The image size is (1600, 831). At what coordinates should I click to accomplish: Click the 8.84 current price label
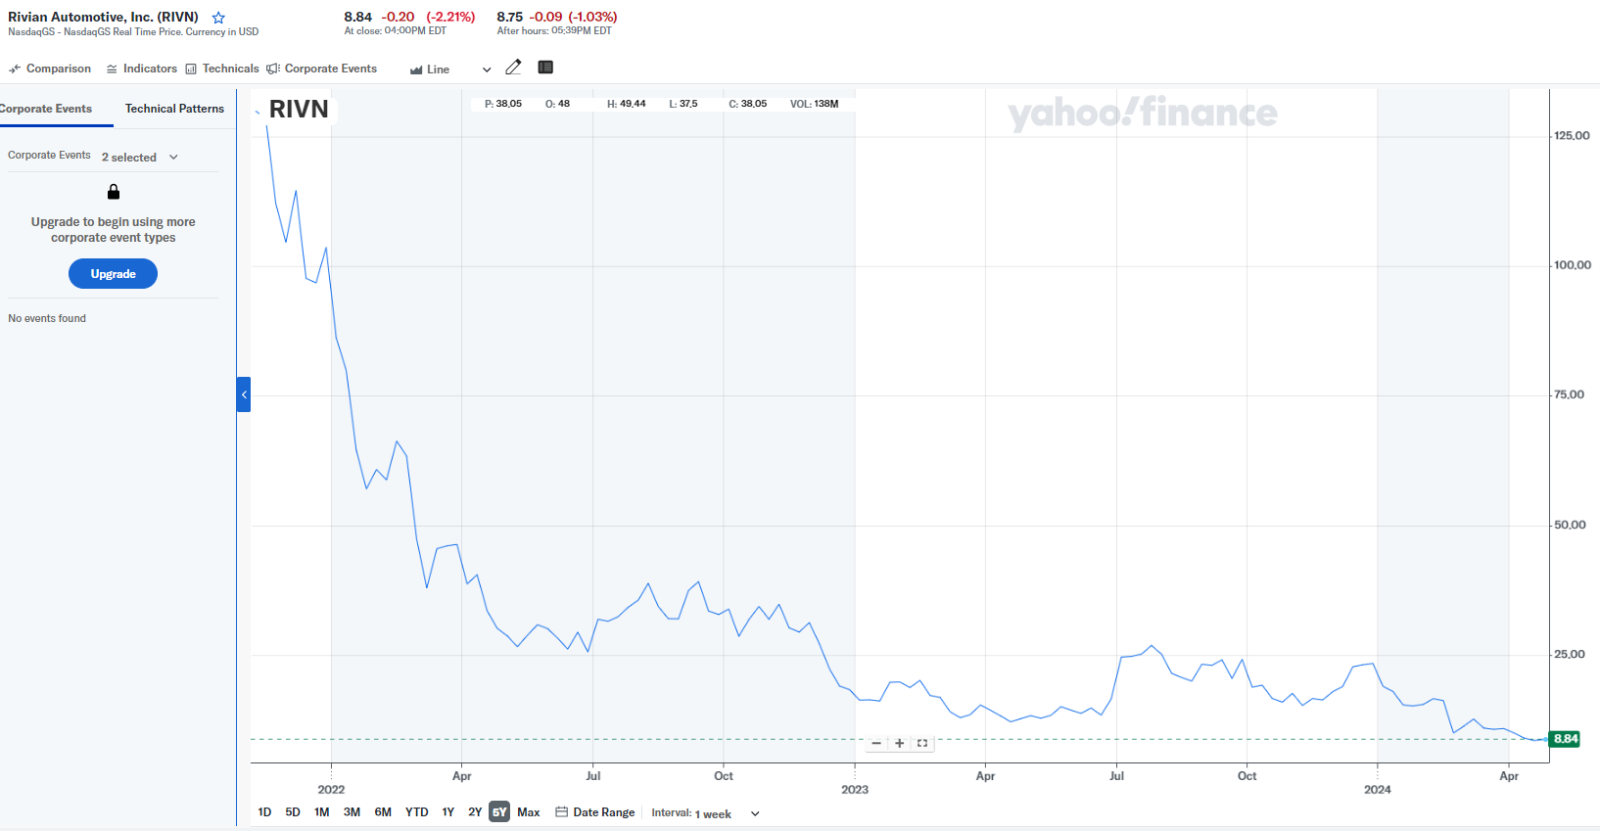(1565, 739)
